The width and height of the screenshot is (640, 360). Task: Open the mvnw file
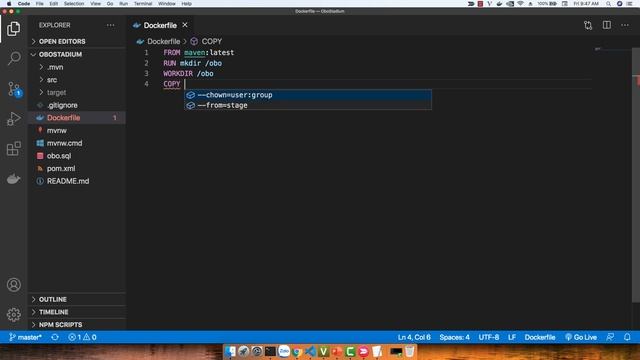click(x=77, y=130)
